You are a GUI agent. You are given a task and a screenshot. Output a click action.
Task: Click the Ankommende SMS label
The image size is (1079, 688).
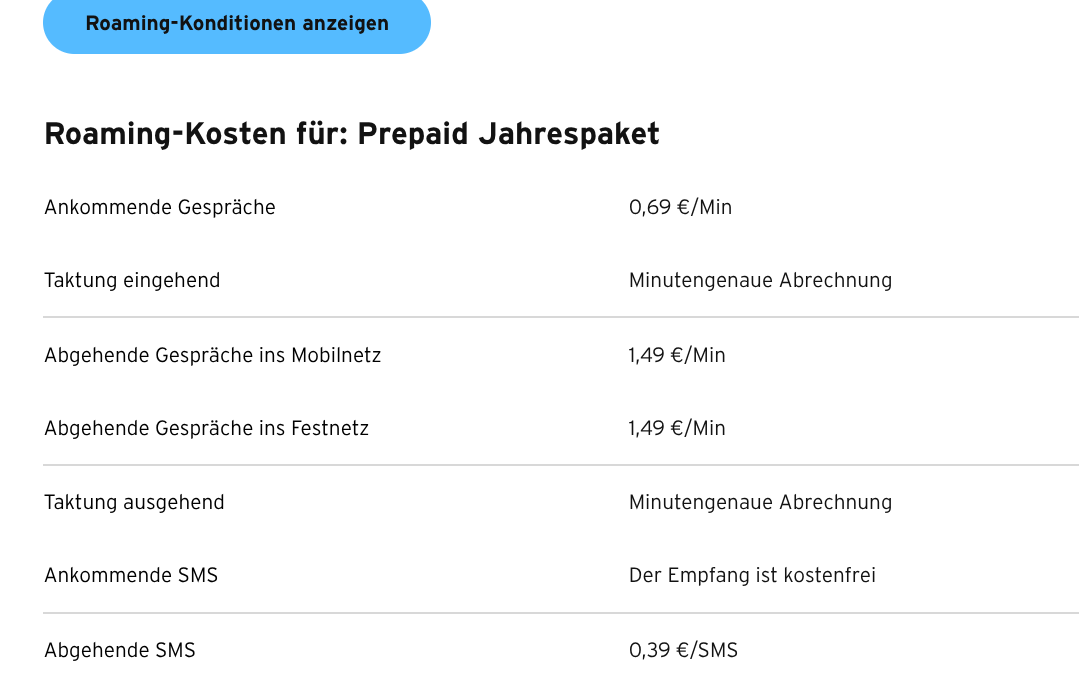[x=131, y=575]
